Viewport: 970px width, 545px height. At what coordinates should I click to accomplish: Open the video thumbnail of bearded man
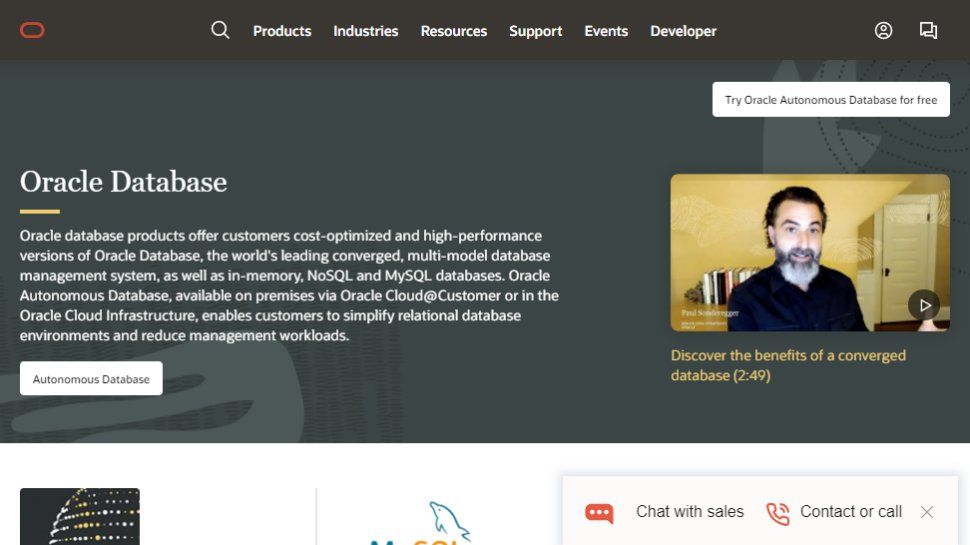[x=810, y=252]
